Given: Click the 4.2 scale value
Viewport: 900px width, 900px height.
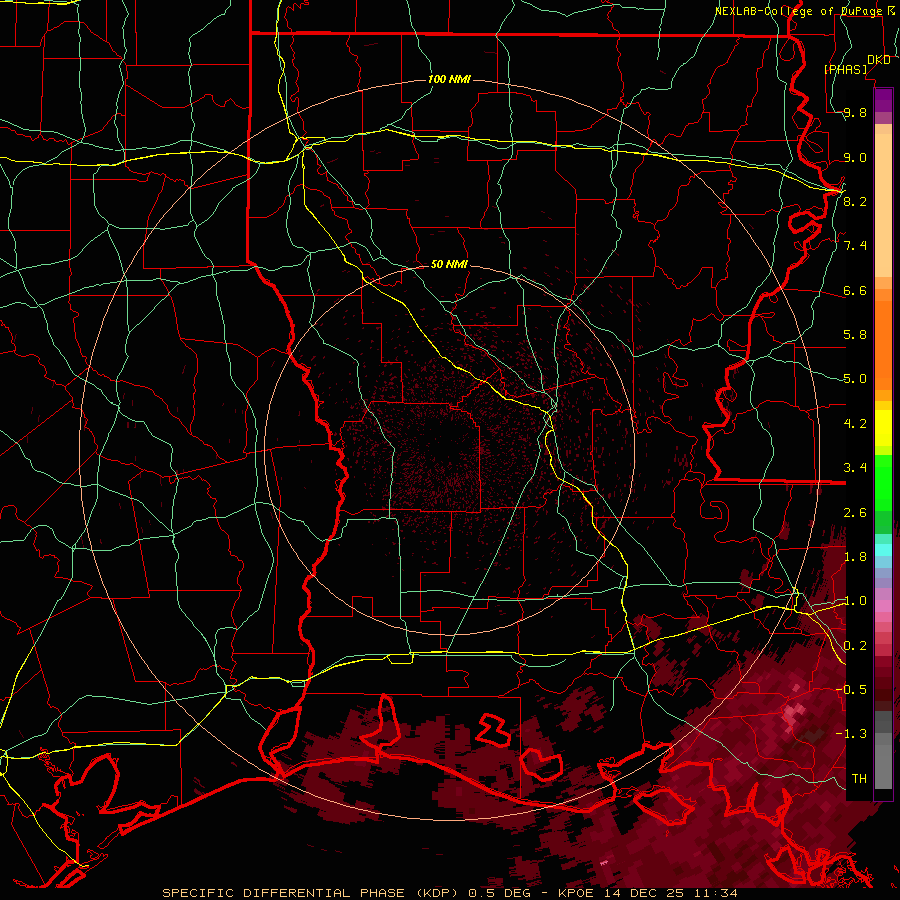Looking at the screenshot, I should 855,424.
